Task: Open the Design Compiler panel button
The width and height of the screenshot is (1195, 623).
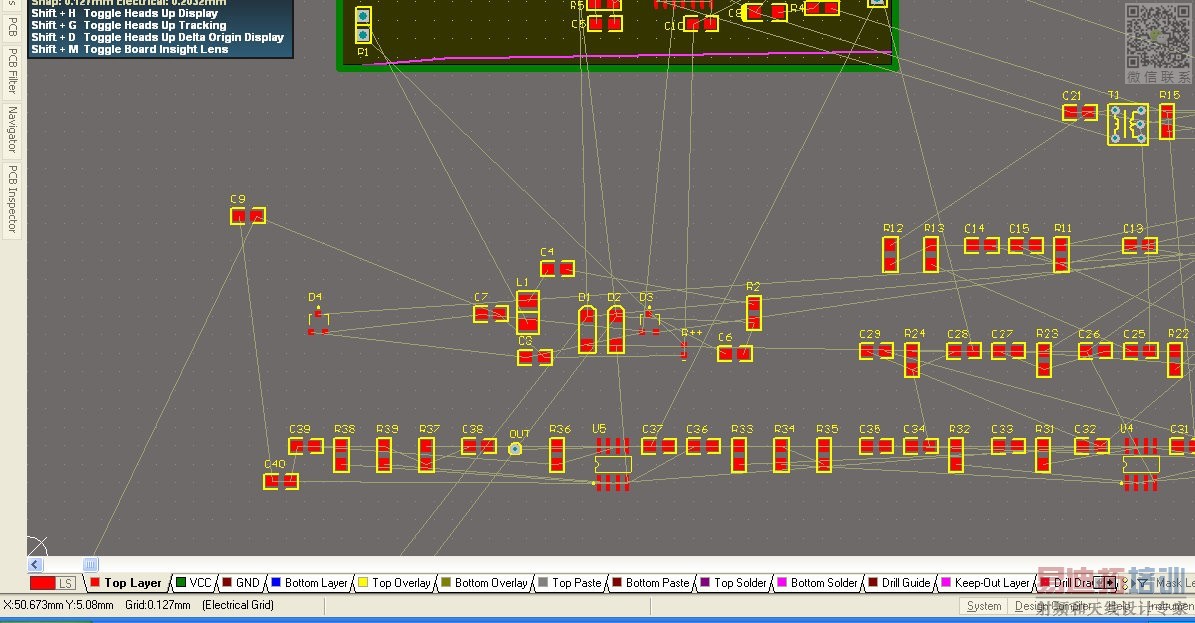Action: point(1054,606)
